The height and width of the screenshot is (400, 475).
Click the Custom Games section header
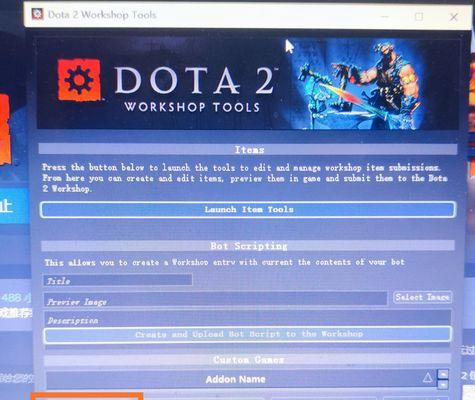pyautogui.click(x=248, y=360)
